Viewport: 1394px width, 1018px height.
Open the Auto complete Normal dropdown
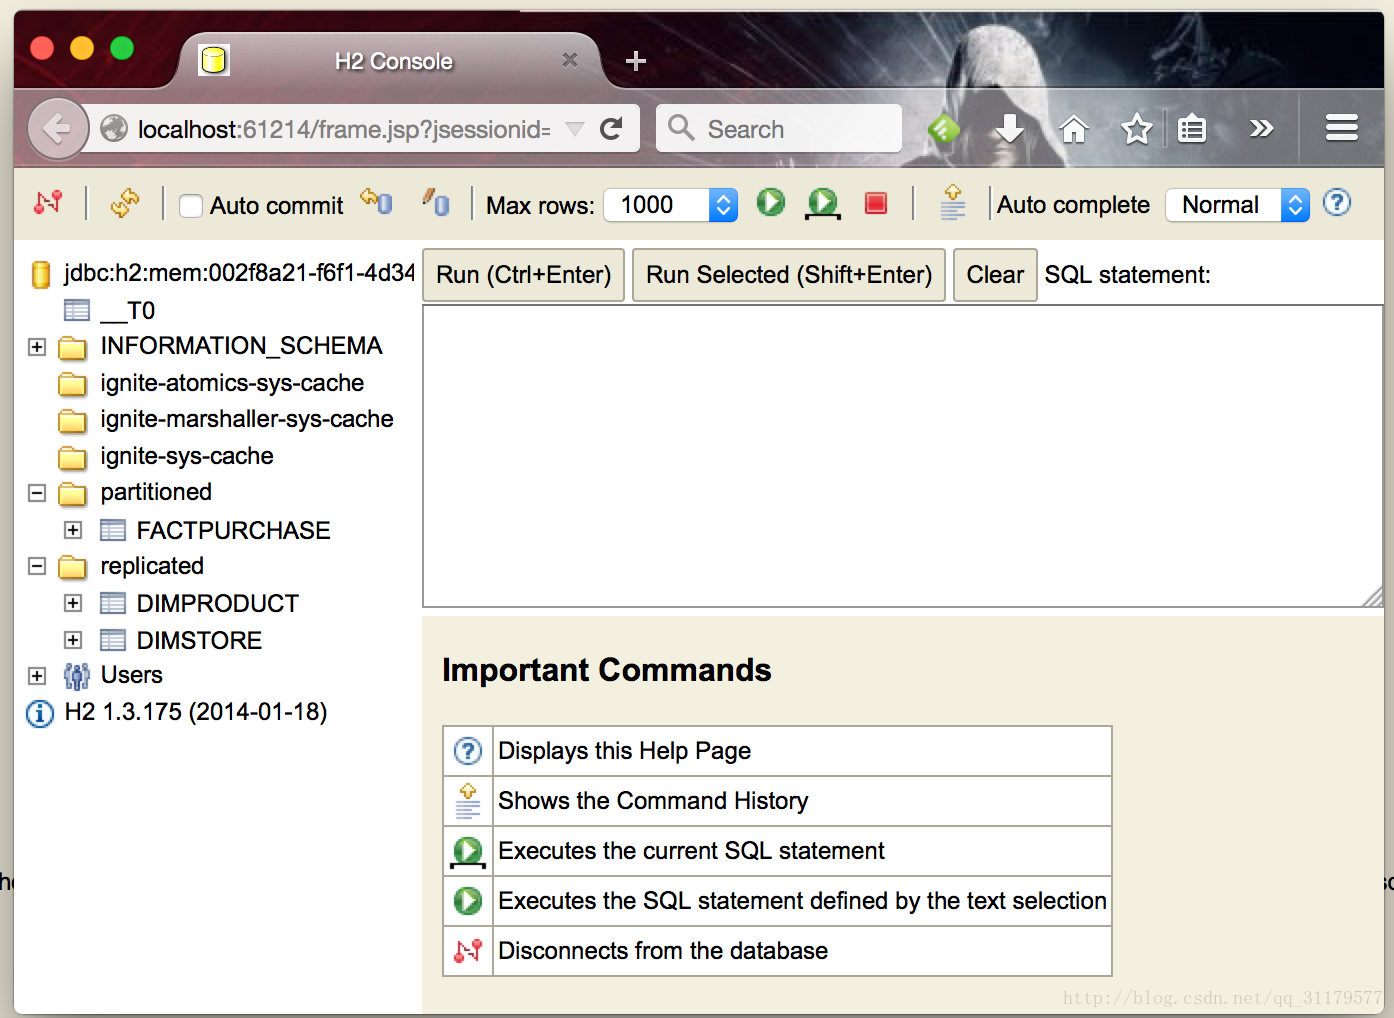(x=1237, y=205)
